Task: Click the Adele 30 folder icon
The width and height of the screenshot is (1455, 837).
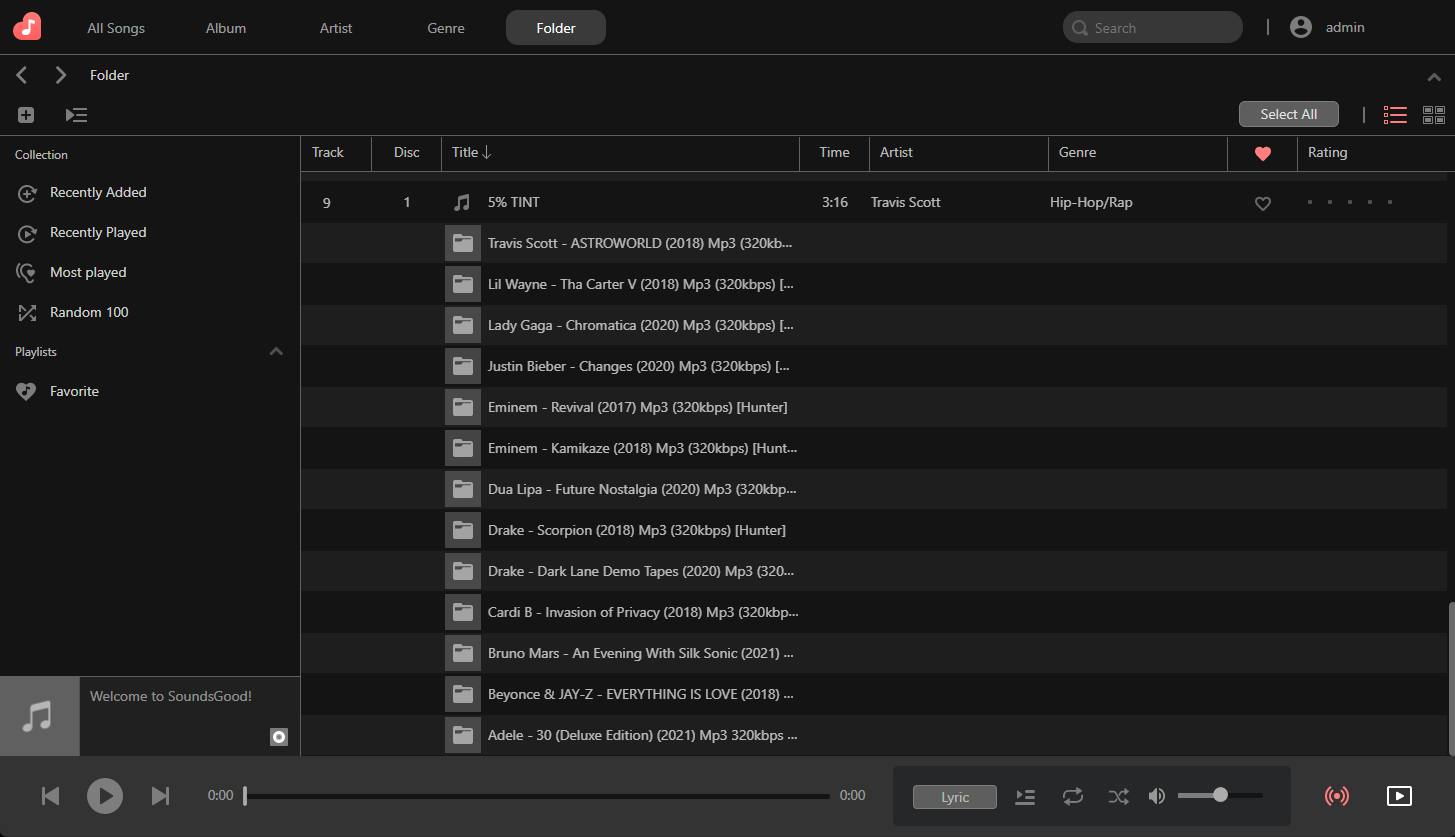Action: click(x=463, y=735)
